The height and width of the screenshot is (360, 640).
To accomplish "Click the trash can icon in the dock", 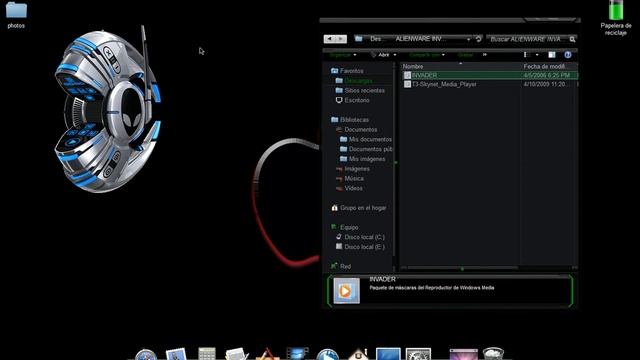I will tap(493, 354).
